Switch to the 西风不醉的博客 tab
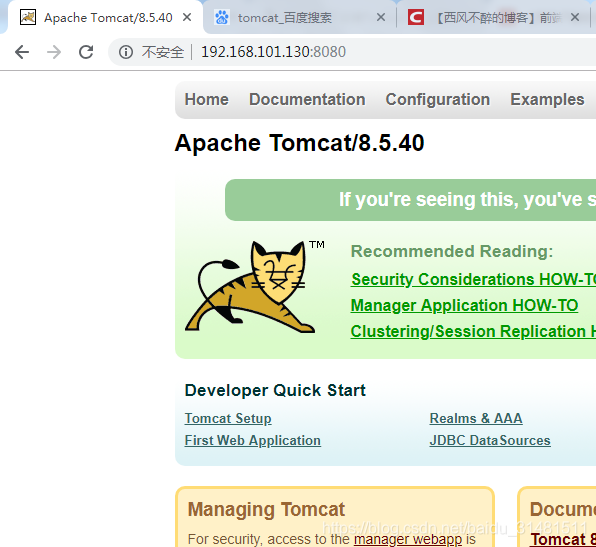This screenshot has width=596, height=547. coord(494,17)
